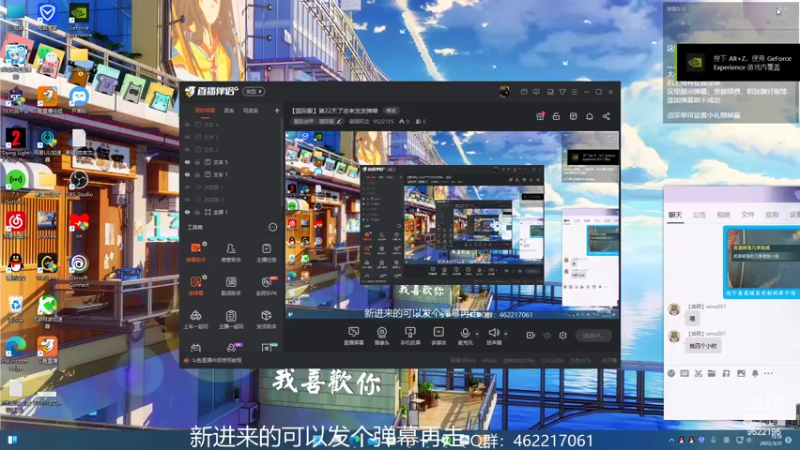Open the funnel filter icon in title bar

point(562,92)
